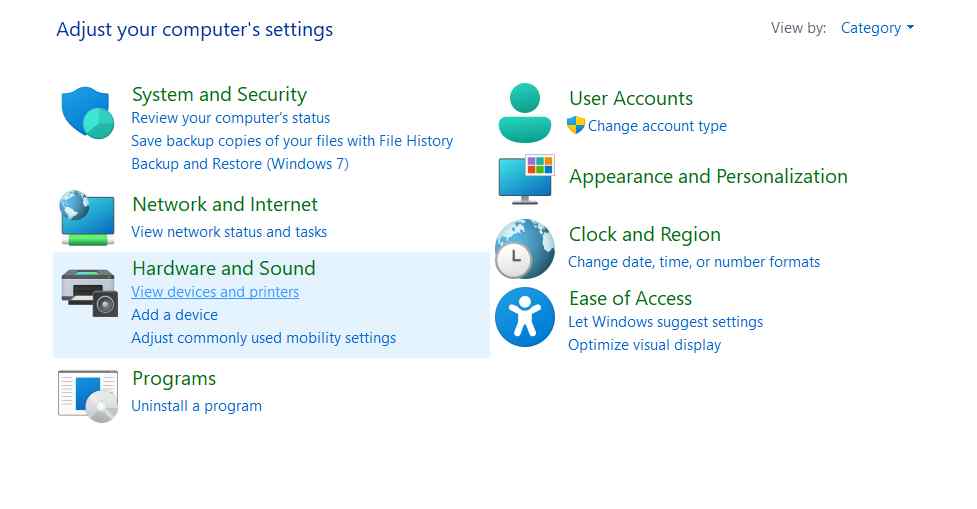Click the Clock and Region globe icon

point(525,249)
